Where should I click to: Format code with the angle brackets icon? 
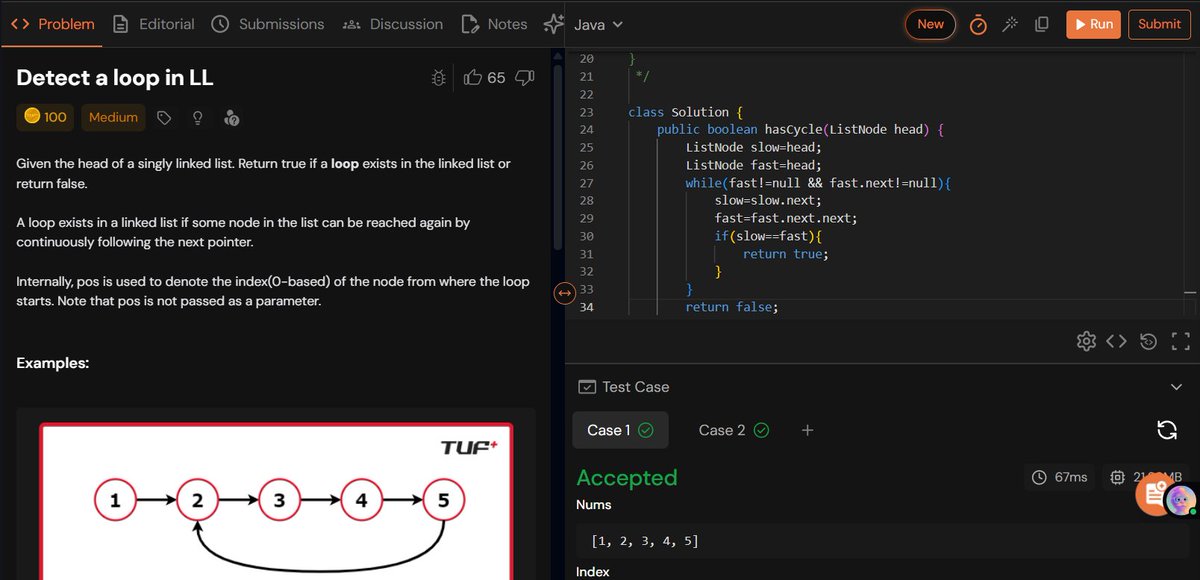point(1117,341)
